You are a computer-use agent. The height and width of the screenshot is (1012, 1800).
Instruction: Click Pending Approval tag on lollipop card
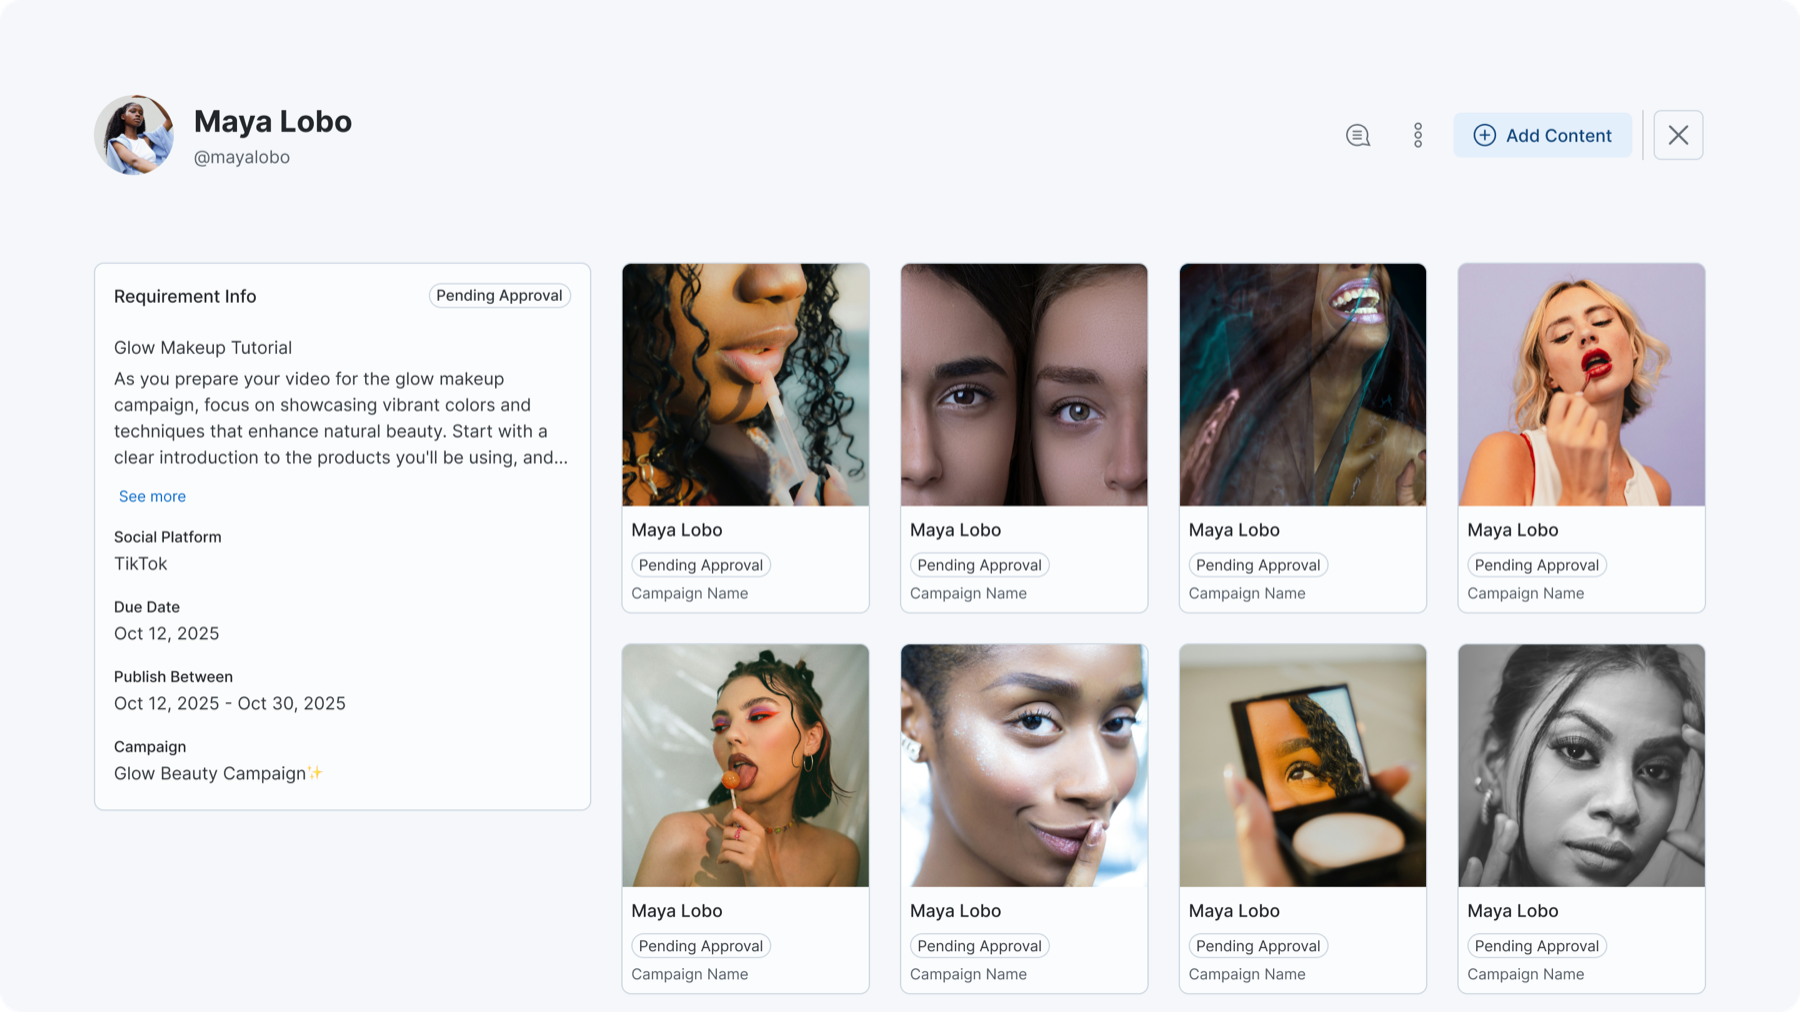tap(701, 946)
